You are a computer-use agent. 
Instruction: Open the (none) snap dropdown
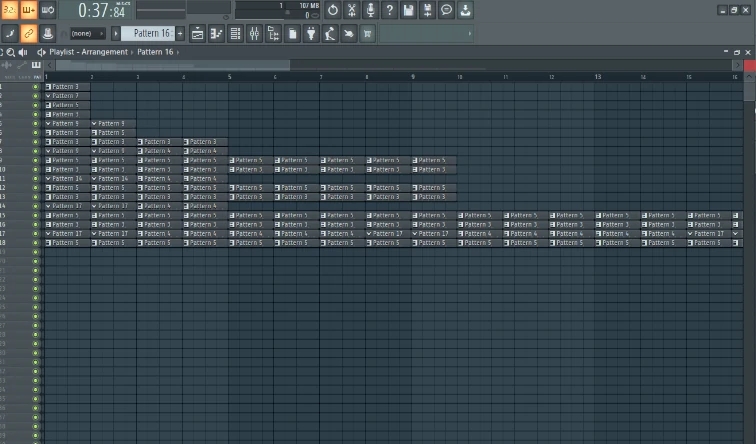tap(86, 34)
